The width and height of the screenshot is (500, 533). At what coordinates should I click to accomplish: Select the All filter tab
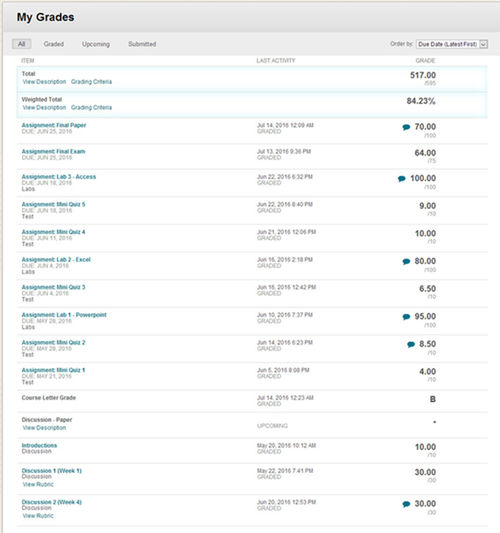[x=22, y=44]
